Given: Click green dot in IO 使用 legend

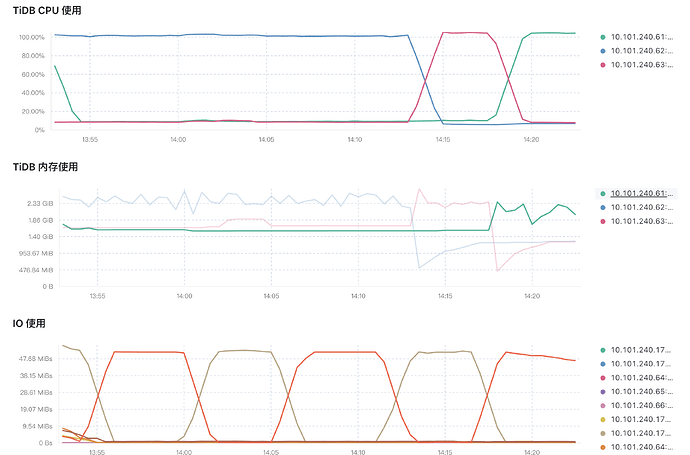Looking at the screenshot, I should [602, 349].
